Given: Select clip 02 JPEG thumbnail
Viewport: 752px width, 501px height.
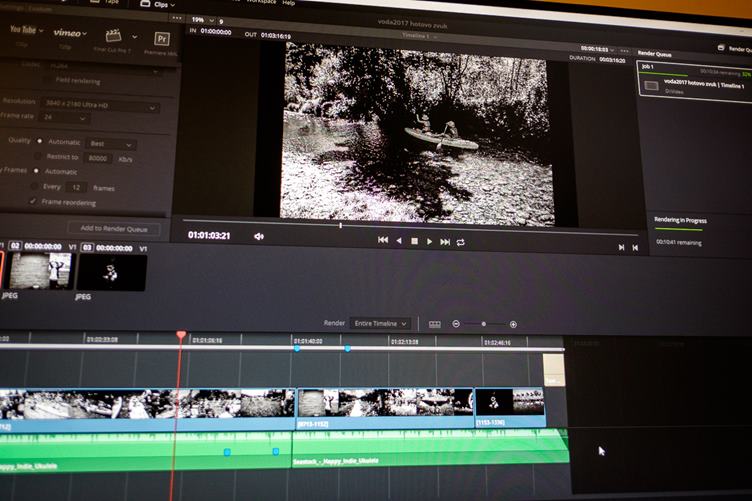Looking at the screenshot, I should click(x=41, y=271).
